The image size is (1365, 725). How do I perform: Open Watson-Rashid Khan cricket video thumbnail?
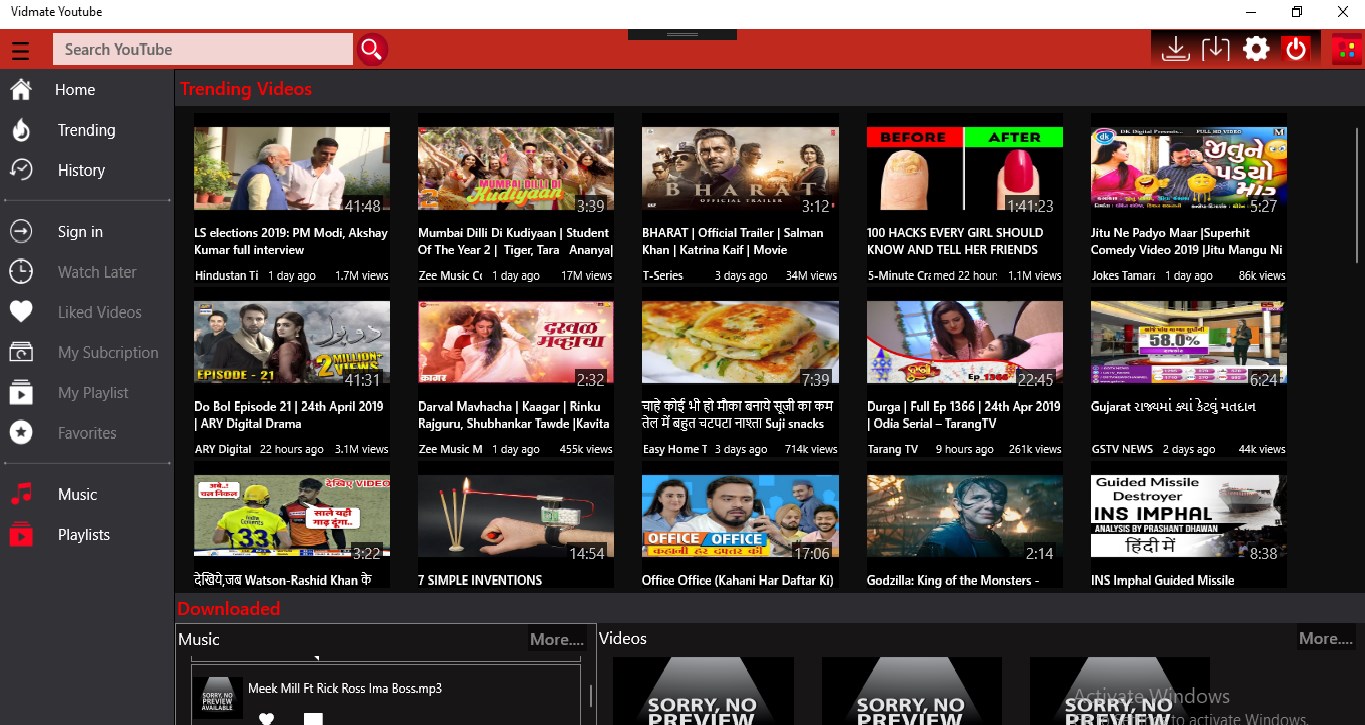click(x=292, y=516)
